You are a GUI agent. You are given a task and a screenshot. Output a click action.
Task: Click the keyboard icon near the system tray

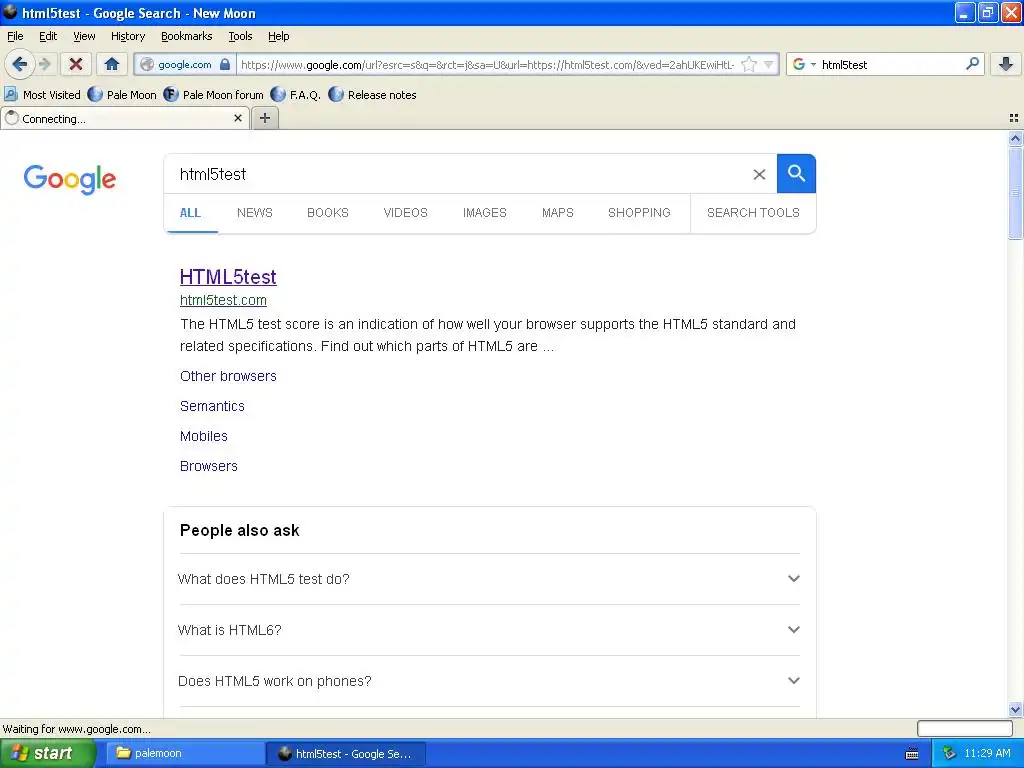912,754
